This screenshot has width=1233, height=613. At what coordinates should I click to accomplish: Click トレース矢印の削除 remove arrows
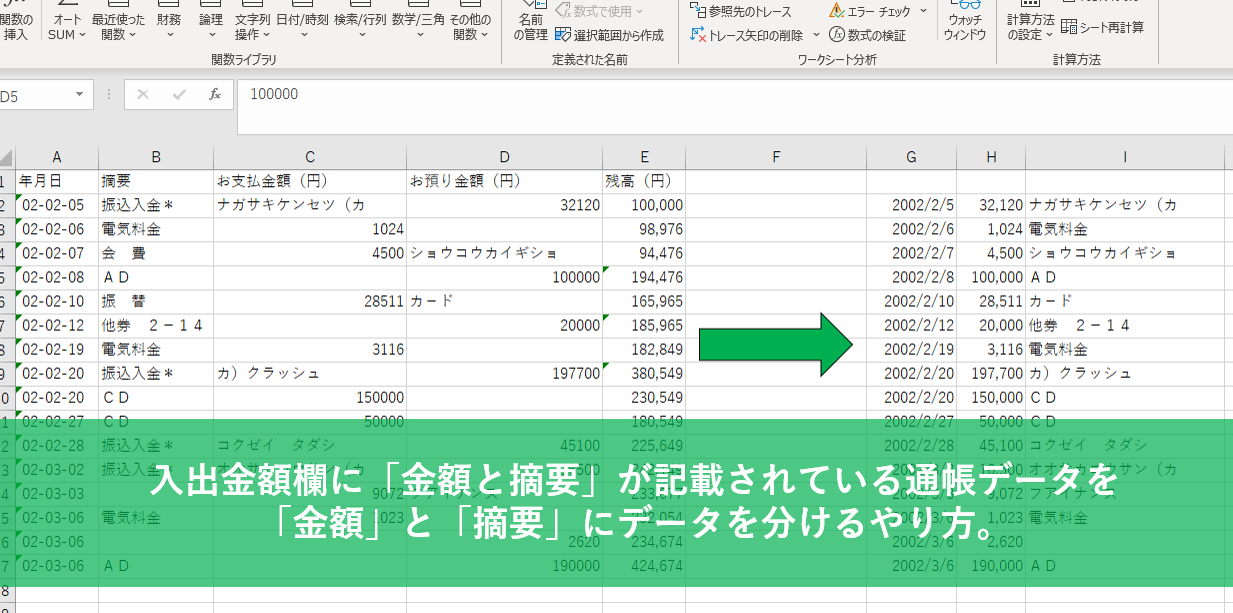pyautogui.click(x=746, y=35)
